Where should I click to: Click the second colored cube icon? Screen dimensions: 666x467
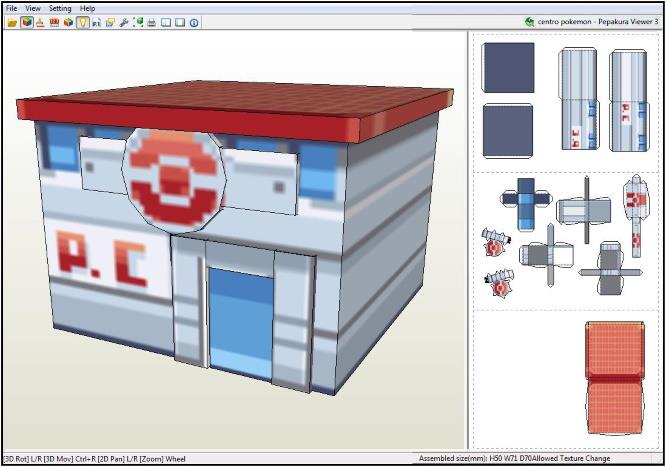tap(68, 23)
